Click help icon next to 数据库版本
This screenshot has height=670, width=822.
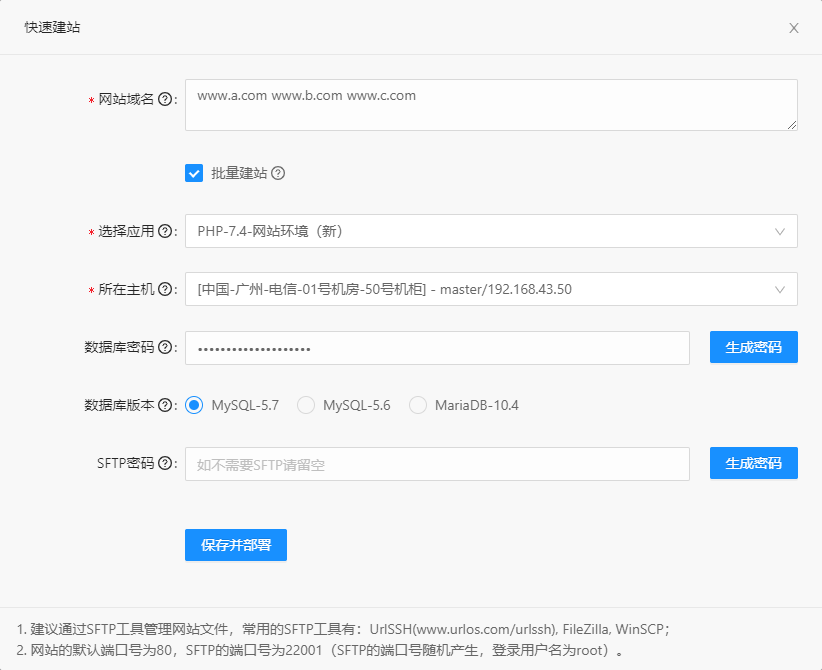click(165, 405)
